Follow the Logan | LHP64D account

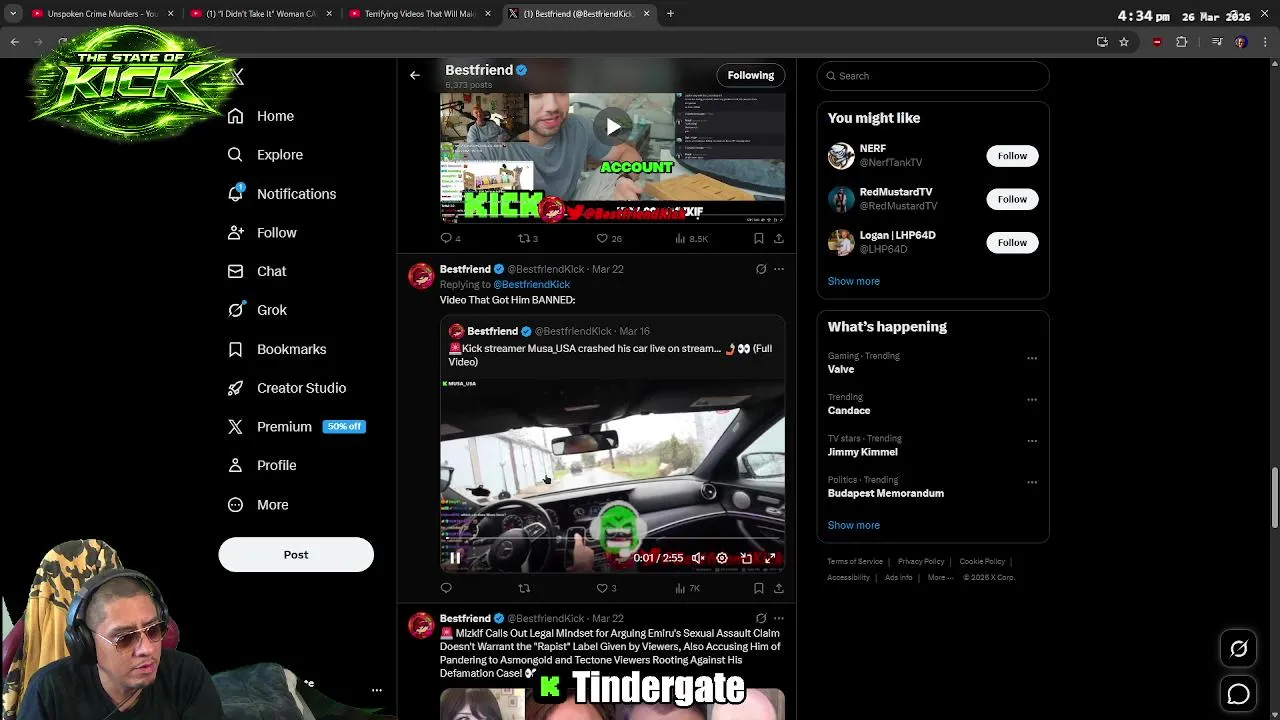[1012, 242]
